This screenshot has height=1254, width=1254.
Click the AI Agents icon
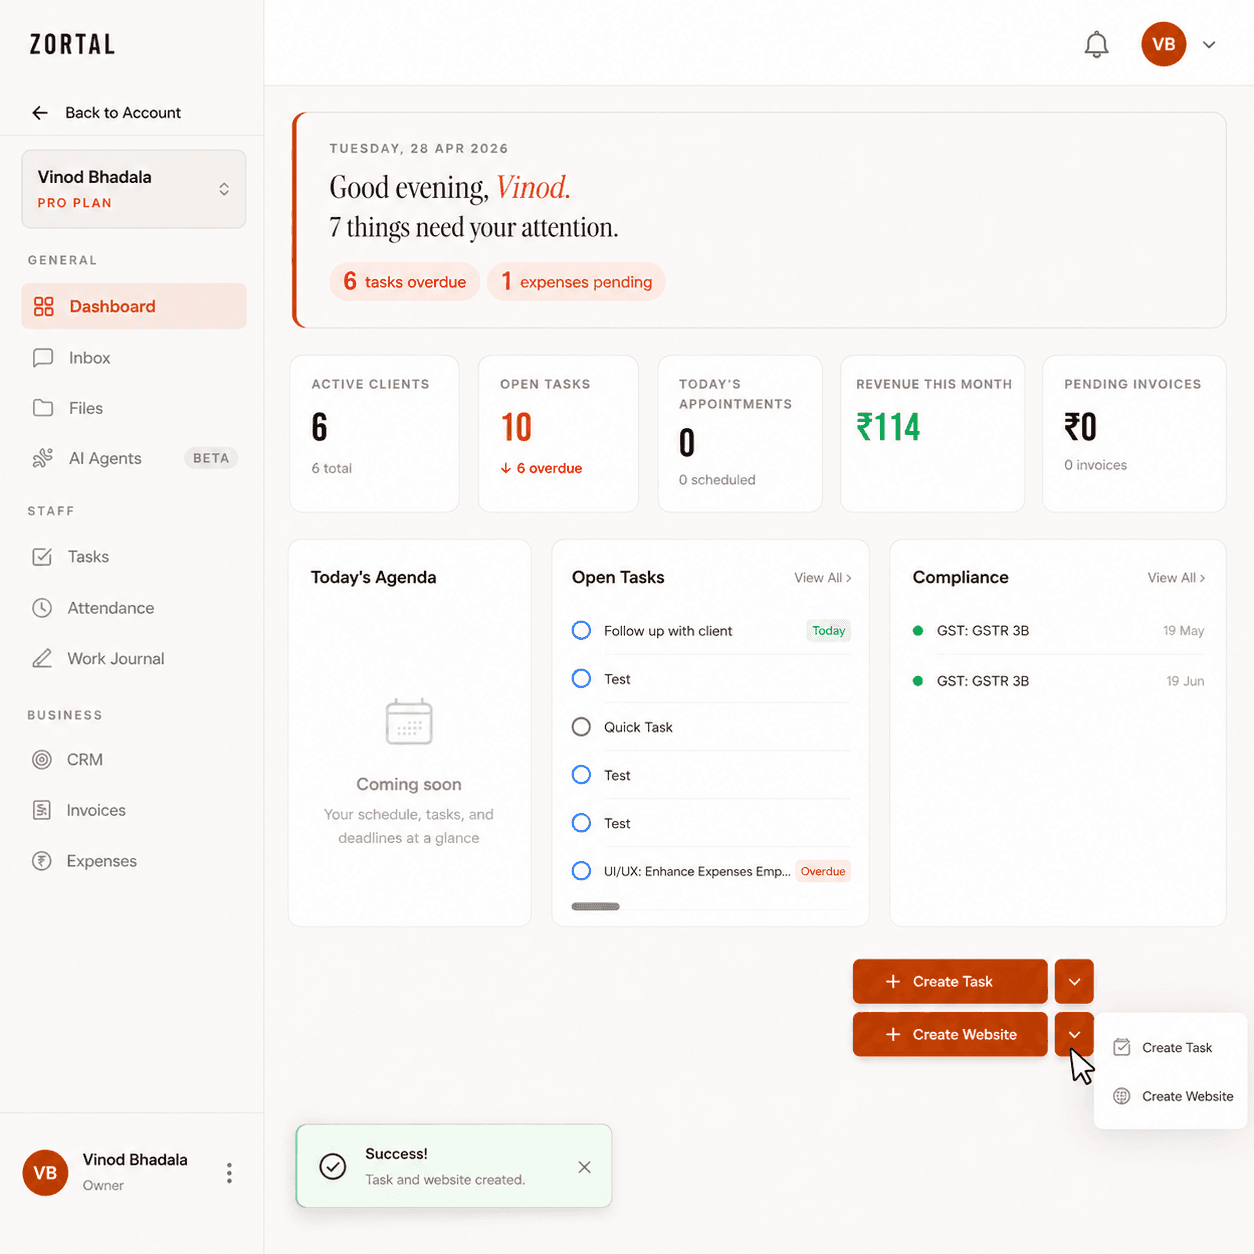click(42, 458)
